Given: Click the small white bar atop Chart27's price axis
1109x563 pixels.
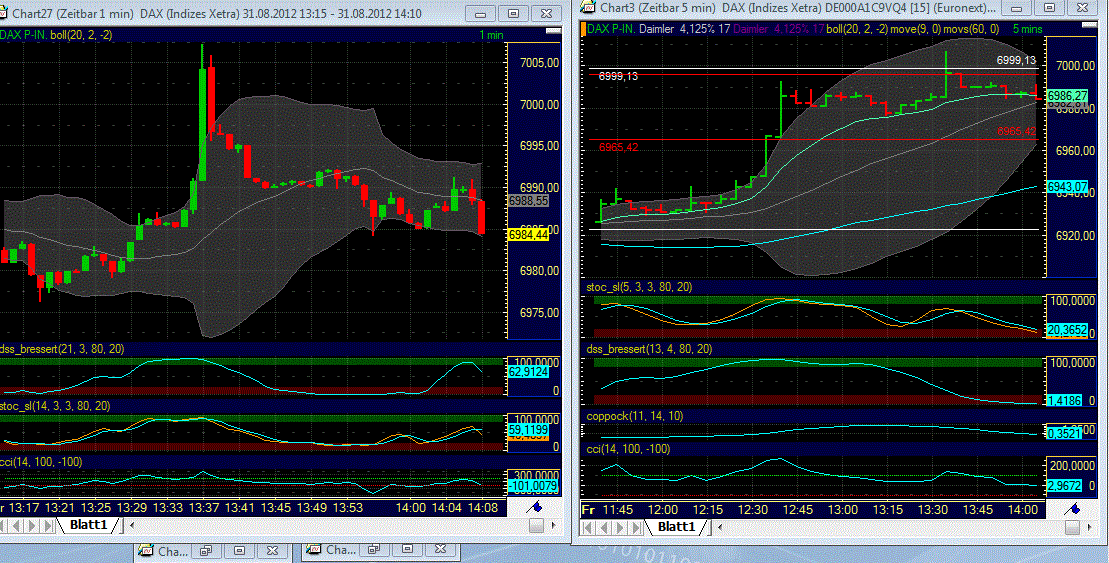Looking at the screenshot, I should coord(552,31).
